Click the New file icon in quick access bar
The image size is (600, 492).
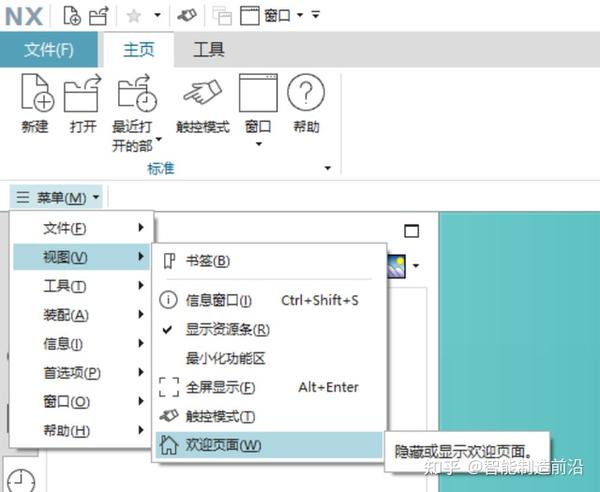72,16
